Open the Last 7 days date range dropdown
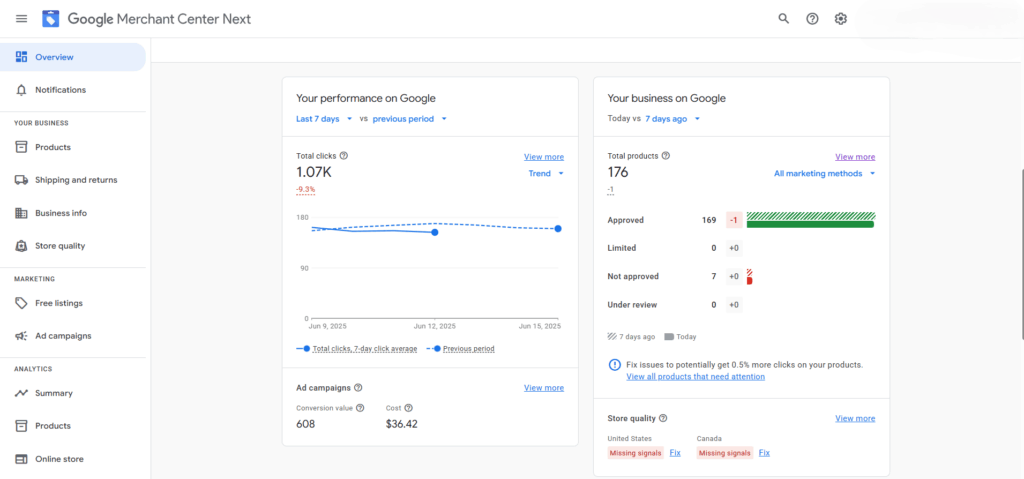This screenshot has width=1024, height=479. 325,119
